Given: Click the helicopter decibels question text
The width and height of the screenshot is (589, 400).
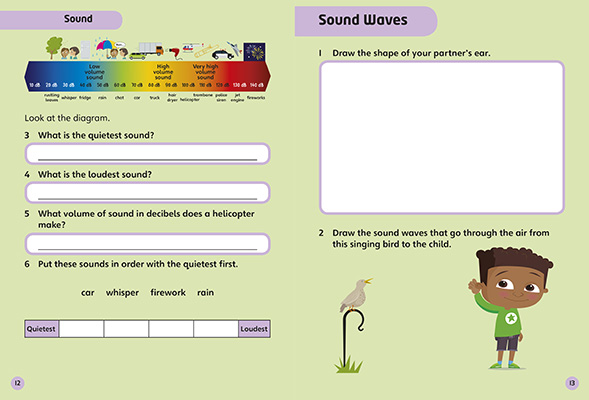Looking at the screenshot, I should [x=146, y=219].
